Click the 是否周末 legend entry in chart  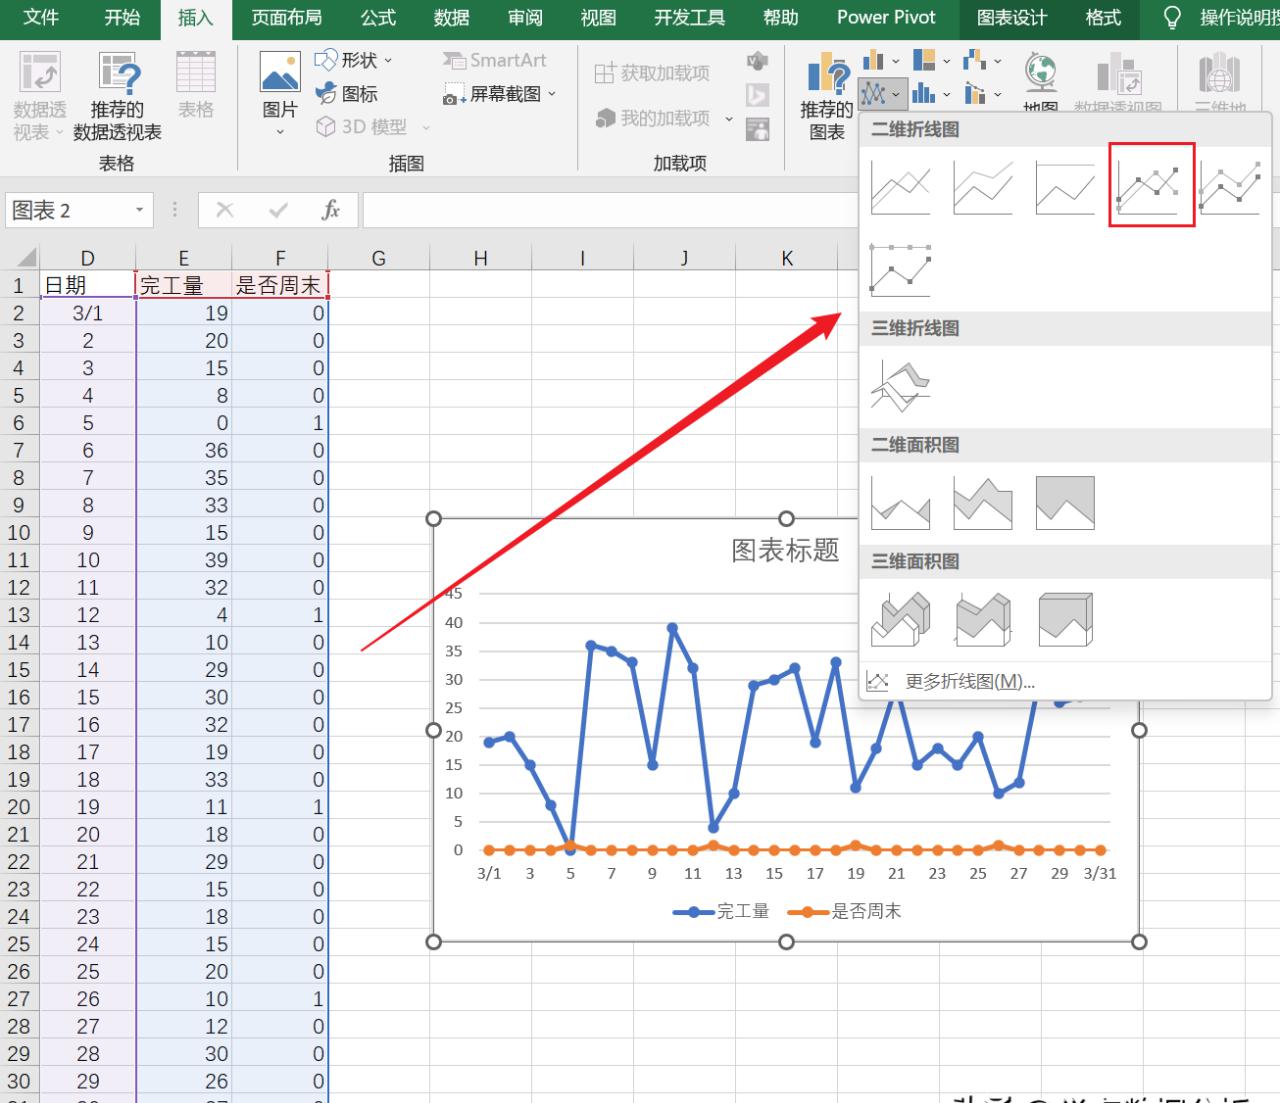[844, 911]
